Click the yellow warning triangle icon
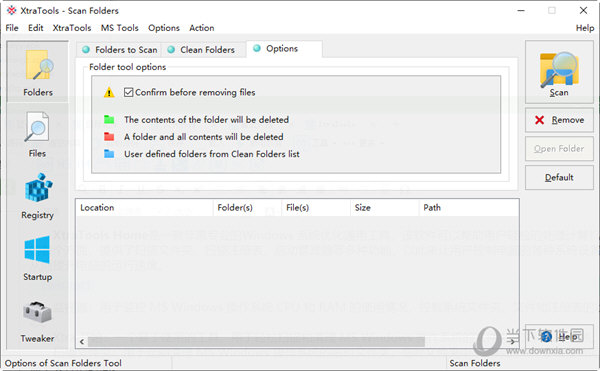 pos(109,93)
